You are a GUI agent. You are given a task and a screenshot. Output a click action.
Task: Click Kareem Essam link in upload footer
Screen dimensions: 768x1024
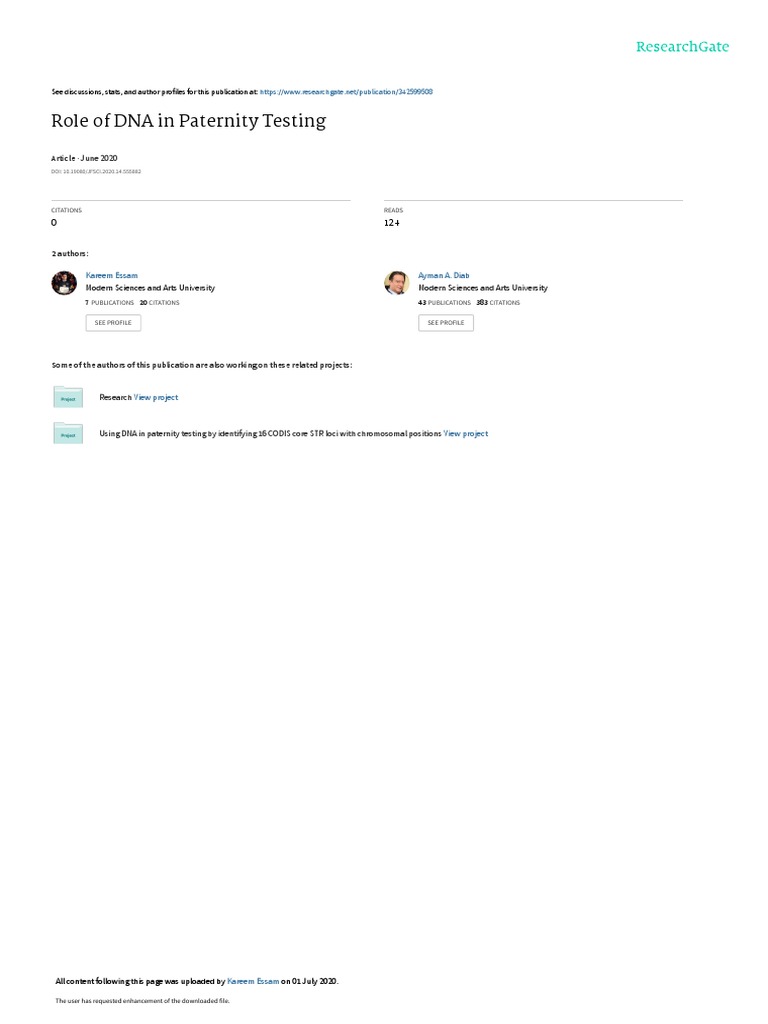(253, 981)
